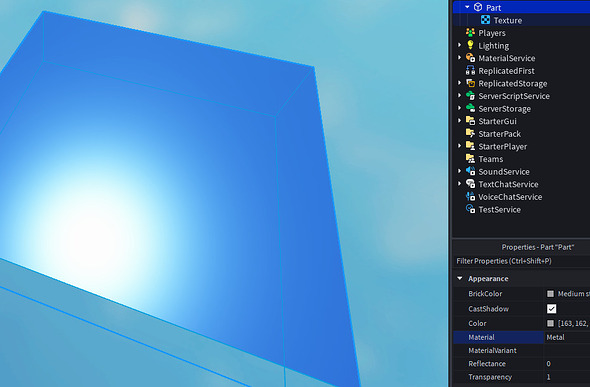Select the Players service label

click(x=492, y=33)
